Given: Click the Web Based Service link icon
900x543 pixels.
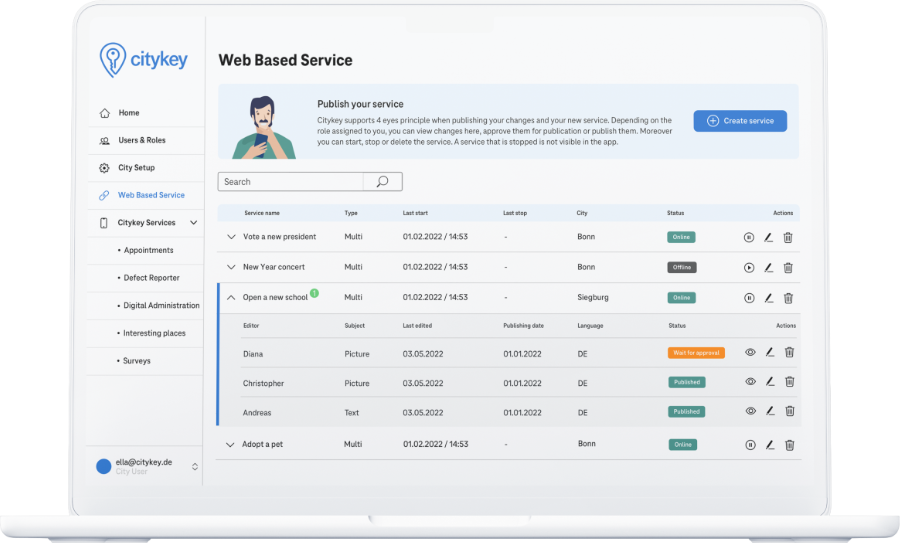Looking at the screenshot, I should coord(104,195).
